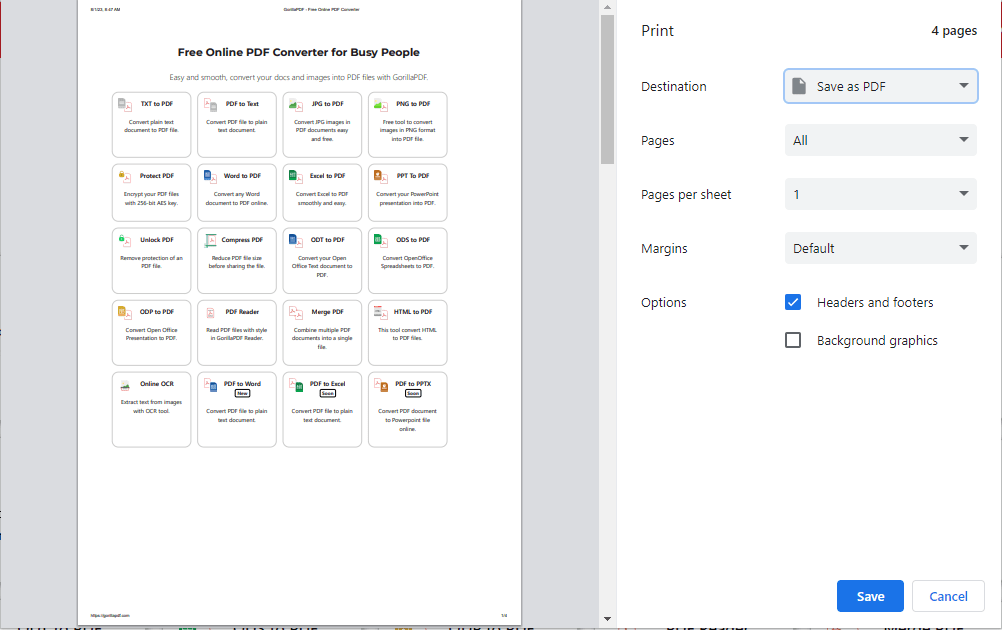Click the 'Print' dialog title

(x=658, y=31)
